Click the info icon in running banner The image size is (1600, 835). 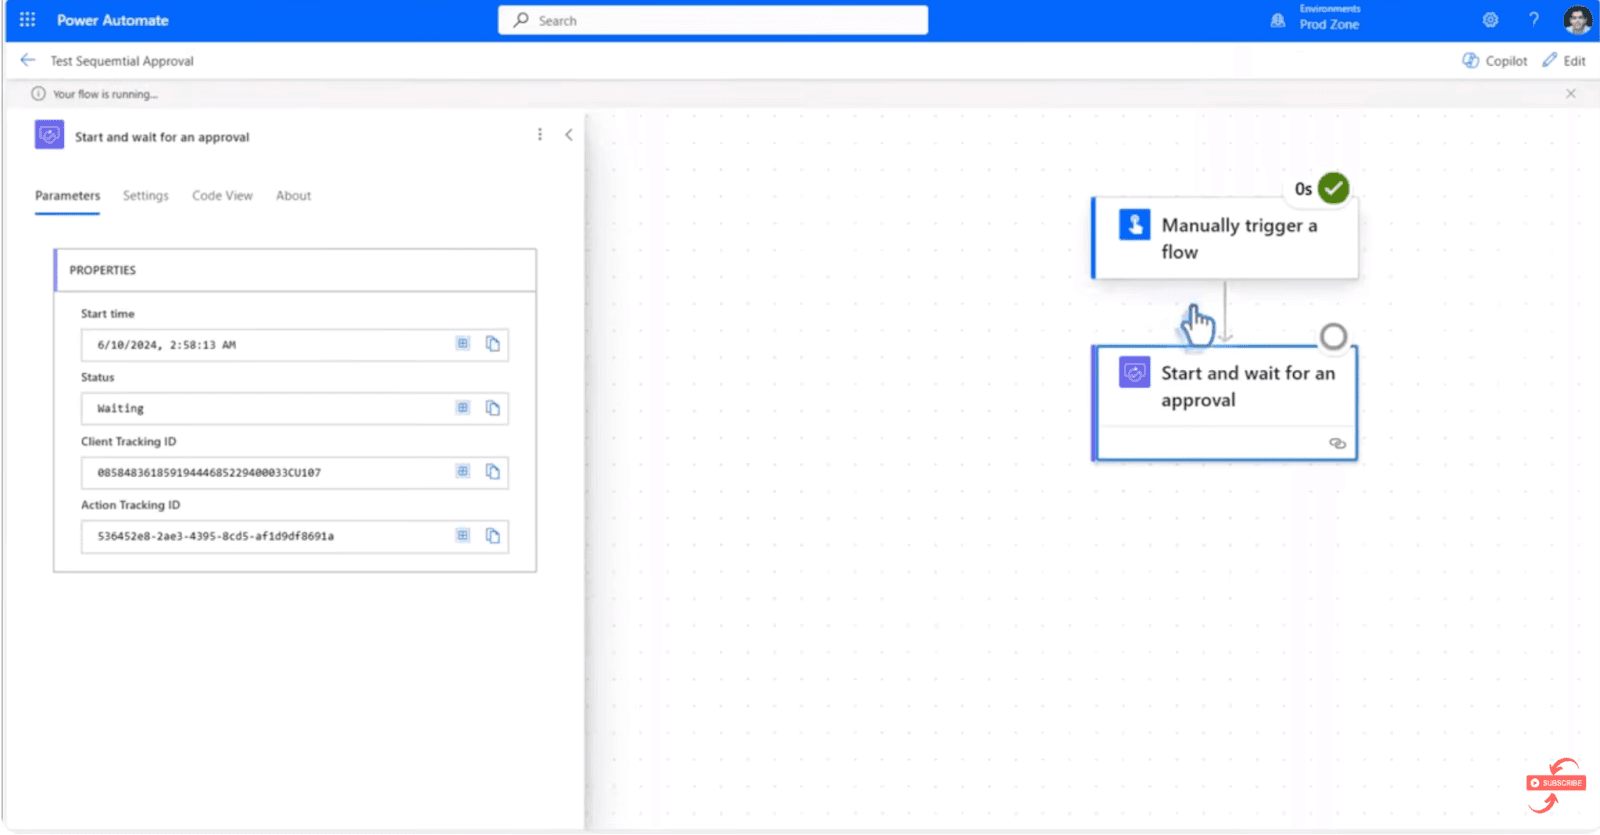(38, 94)
